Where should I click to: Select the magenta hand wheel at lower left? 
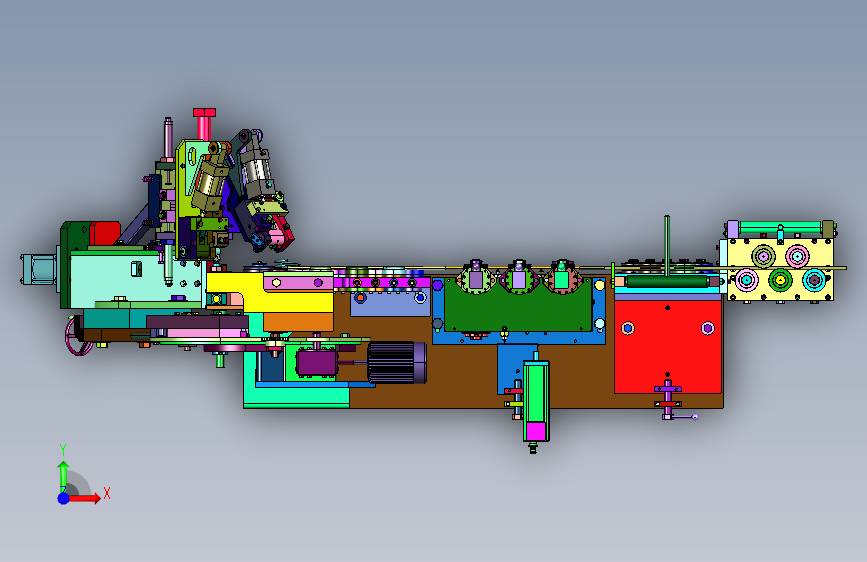[x=76, y=337]
